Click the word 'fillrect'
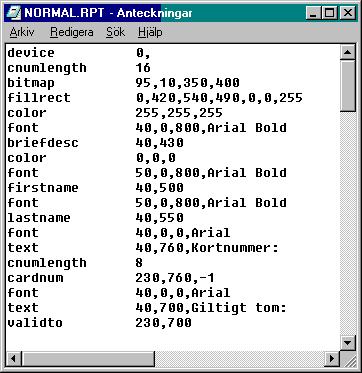 (x=39, y=98)
